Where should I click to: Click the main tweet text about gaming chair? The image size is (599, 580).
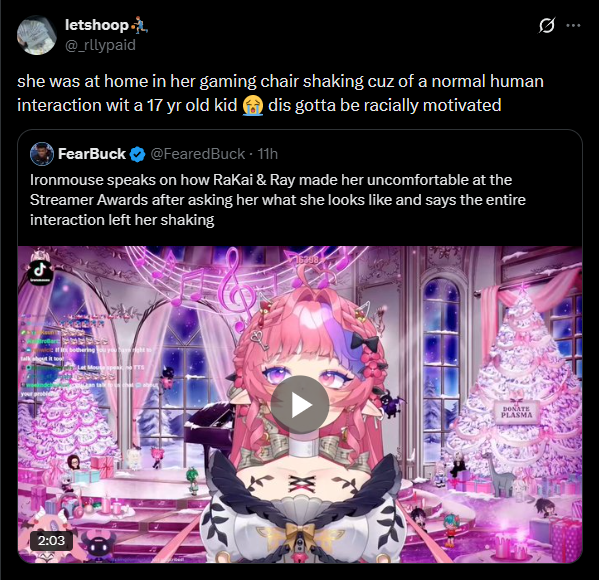coord(280,93)
